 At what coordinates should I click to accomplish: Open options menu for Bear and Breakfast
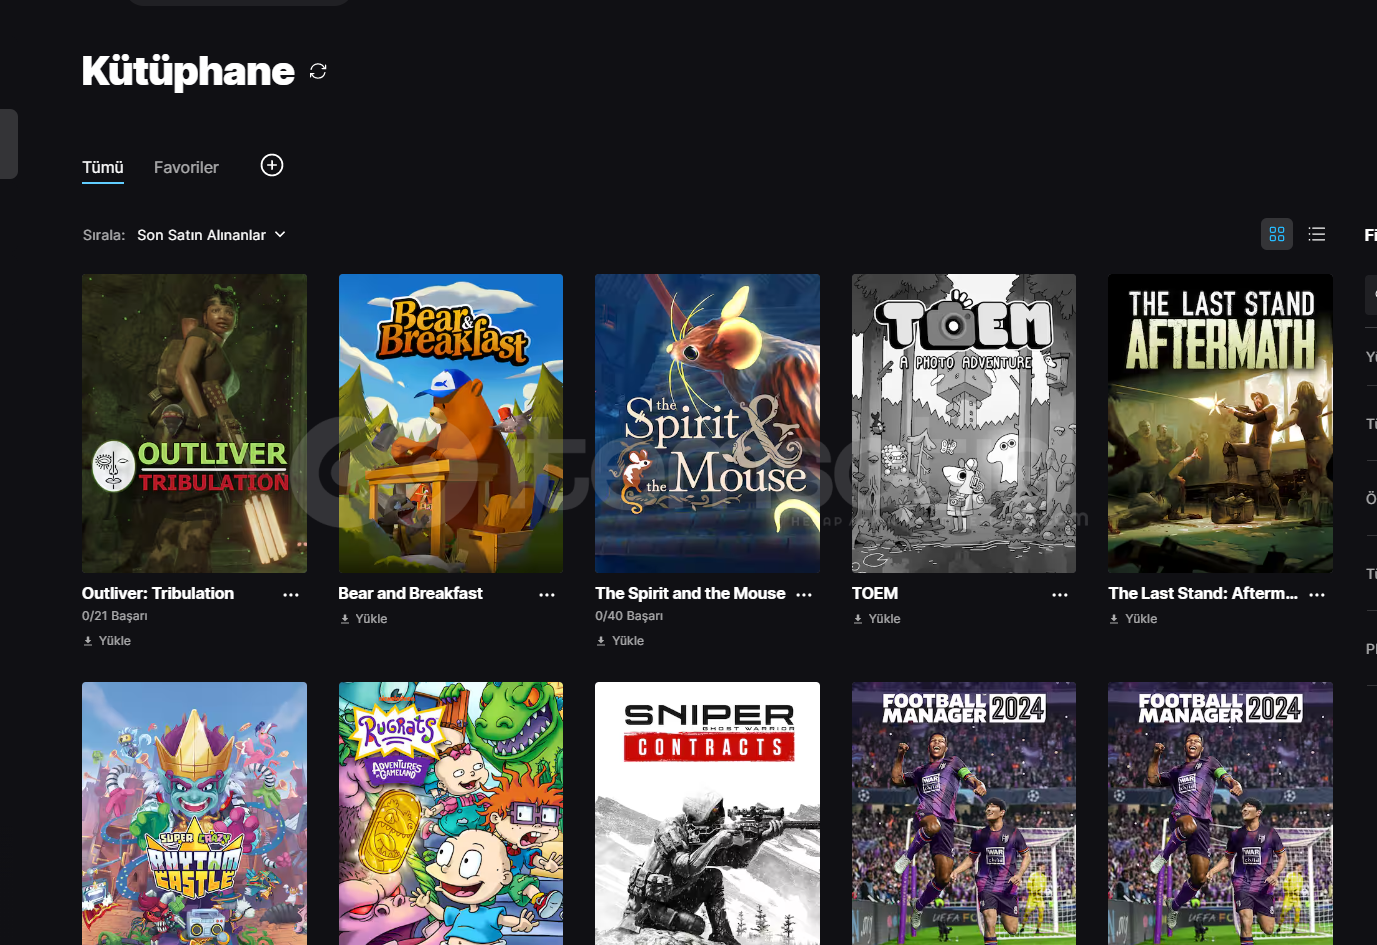point(547,594)
